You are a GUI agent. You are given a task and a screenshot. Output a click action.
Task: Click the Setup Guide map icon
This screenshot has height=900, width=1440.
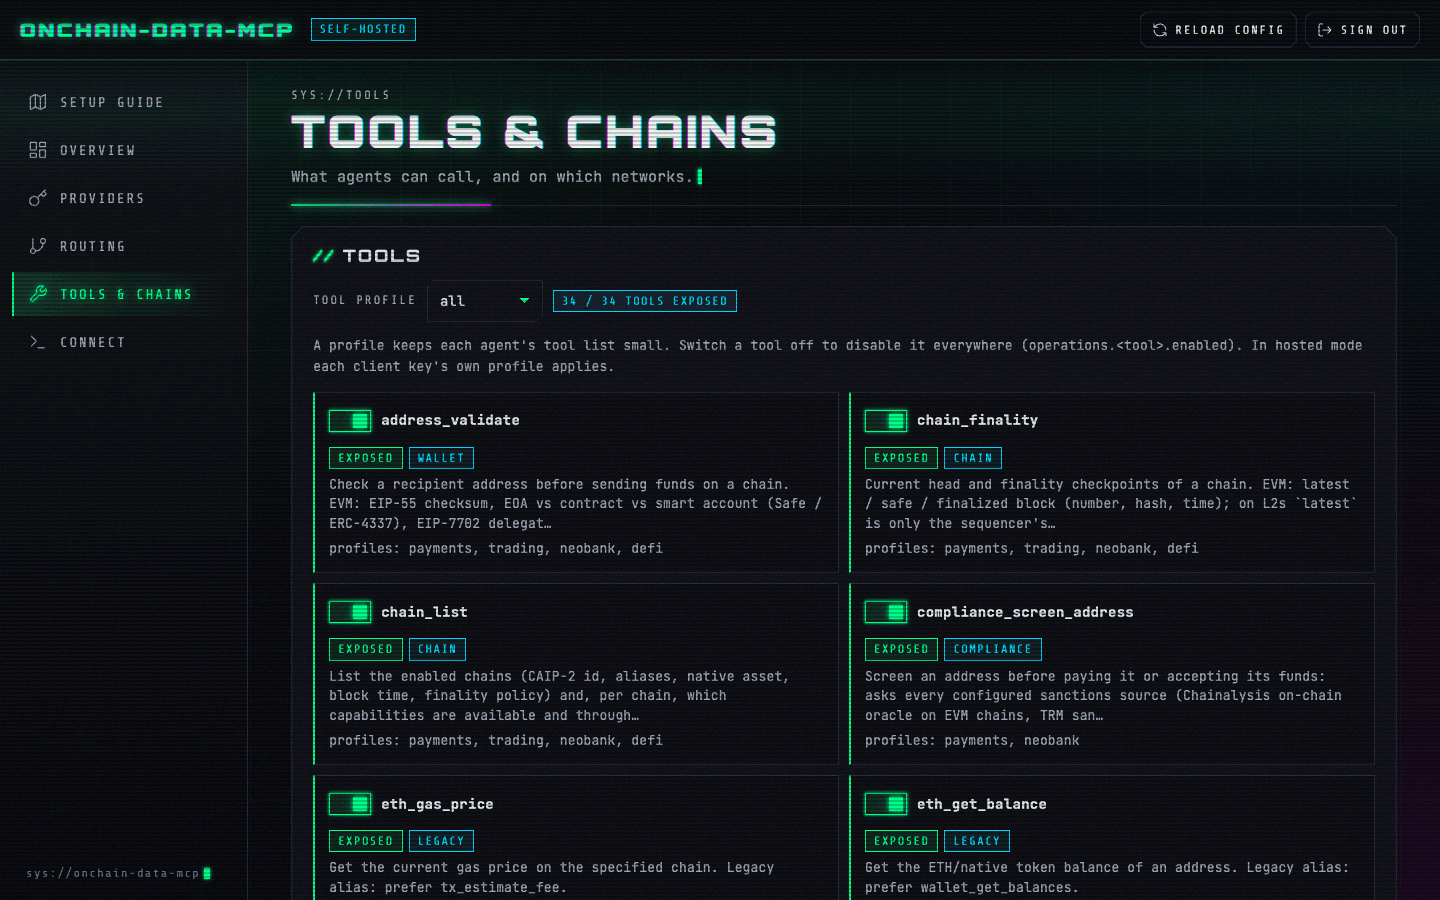click(x=38, y=102)
